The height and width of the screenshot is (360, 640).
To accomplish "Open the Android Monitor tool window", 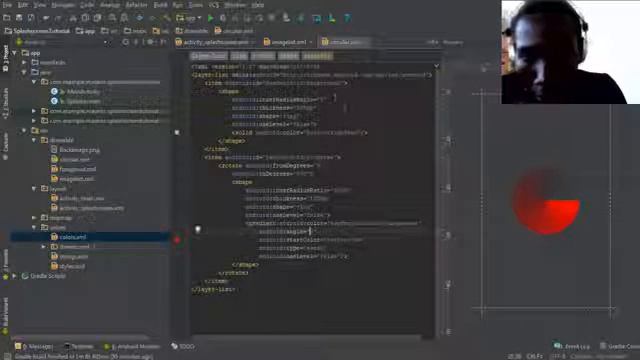I will [132, 346].
